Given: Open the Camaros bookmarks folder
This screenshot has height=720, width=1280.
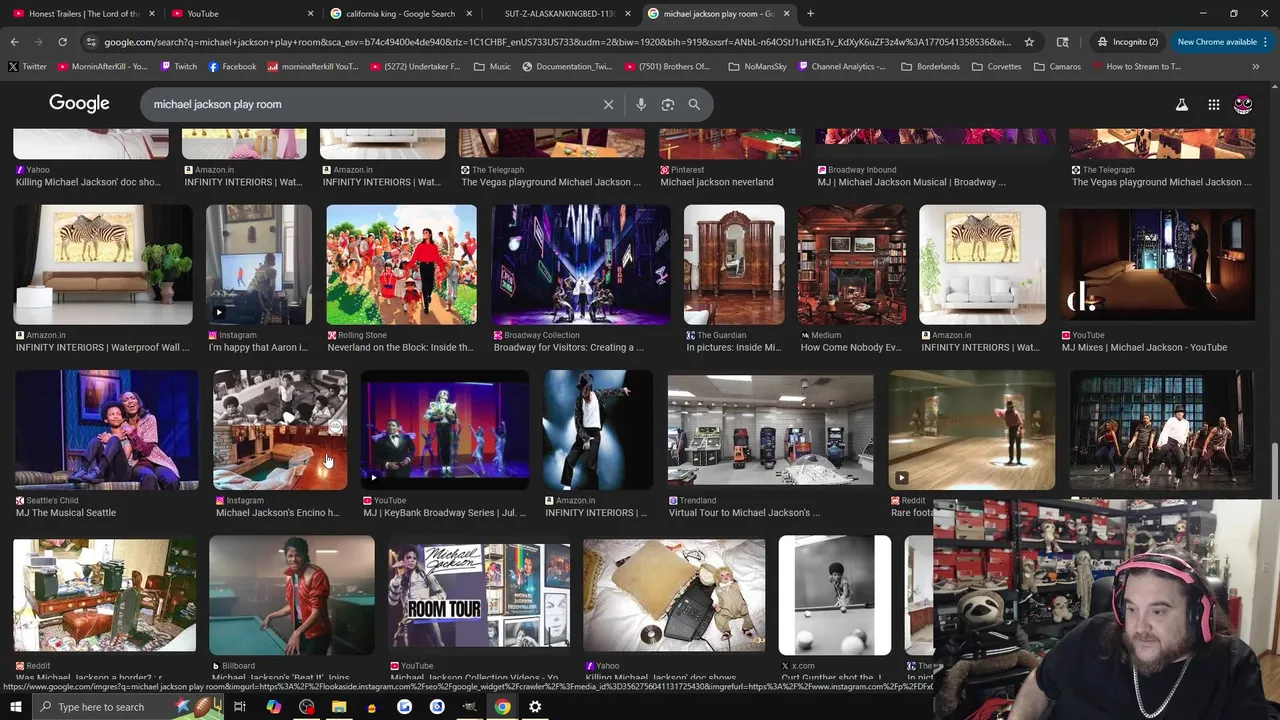Looking at the screenshot, I should click(x=1057, y=67).
